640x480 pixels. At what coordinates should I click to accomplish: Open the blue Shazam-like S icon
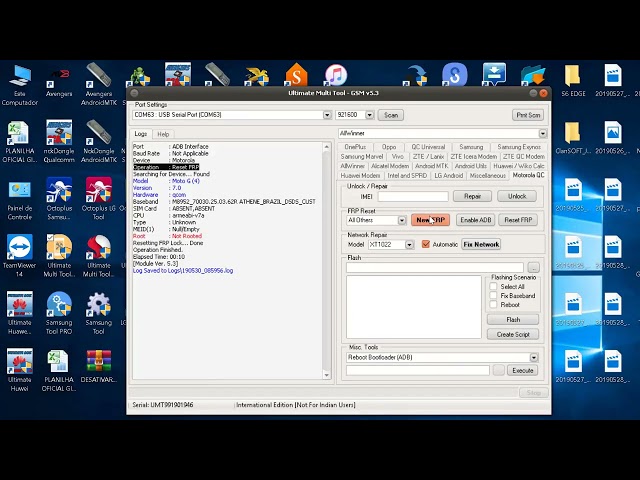pyautogui.click(x=454, y=75)
